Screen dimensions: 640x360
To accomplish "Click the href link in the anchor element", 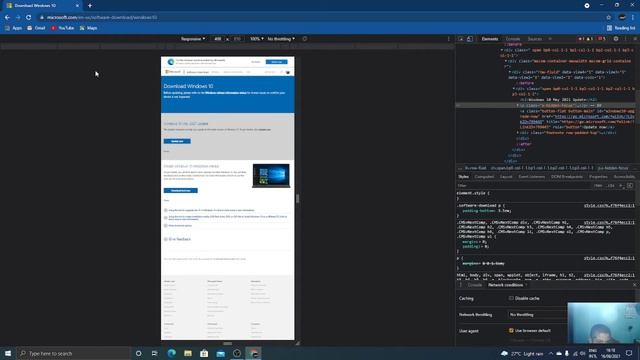I will coord(594,116).
